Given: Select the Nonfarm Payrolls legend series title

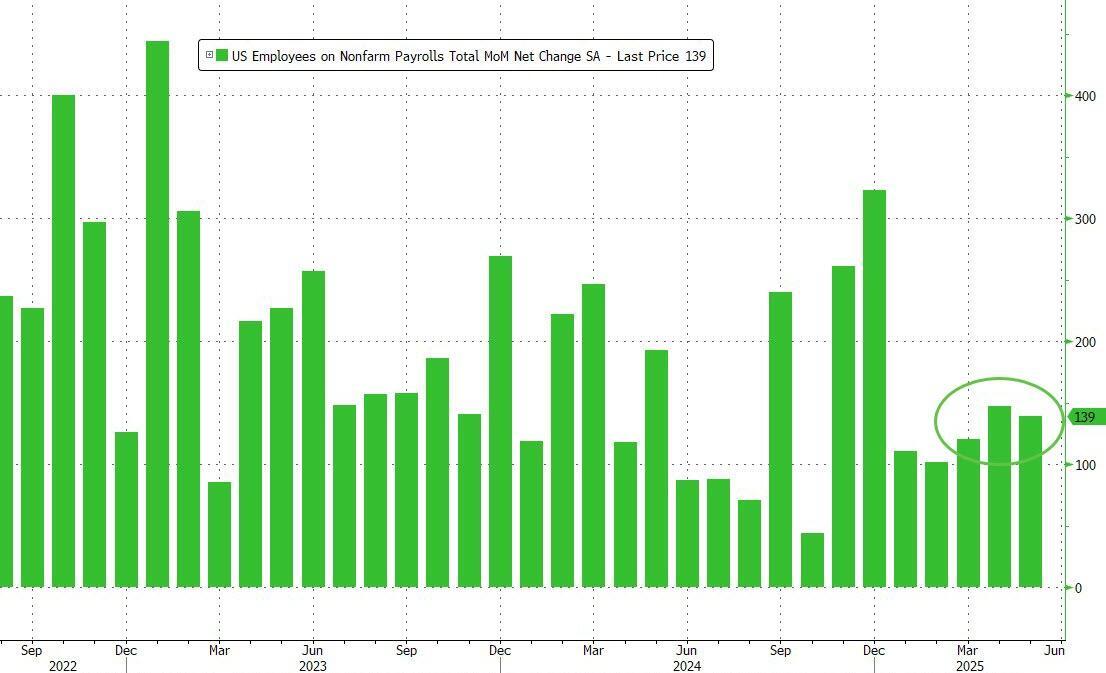Looking at the screenshot, I should tap(468, 56).
